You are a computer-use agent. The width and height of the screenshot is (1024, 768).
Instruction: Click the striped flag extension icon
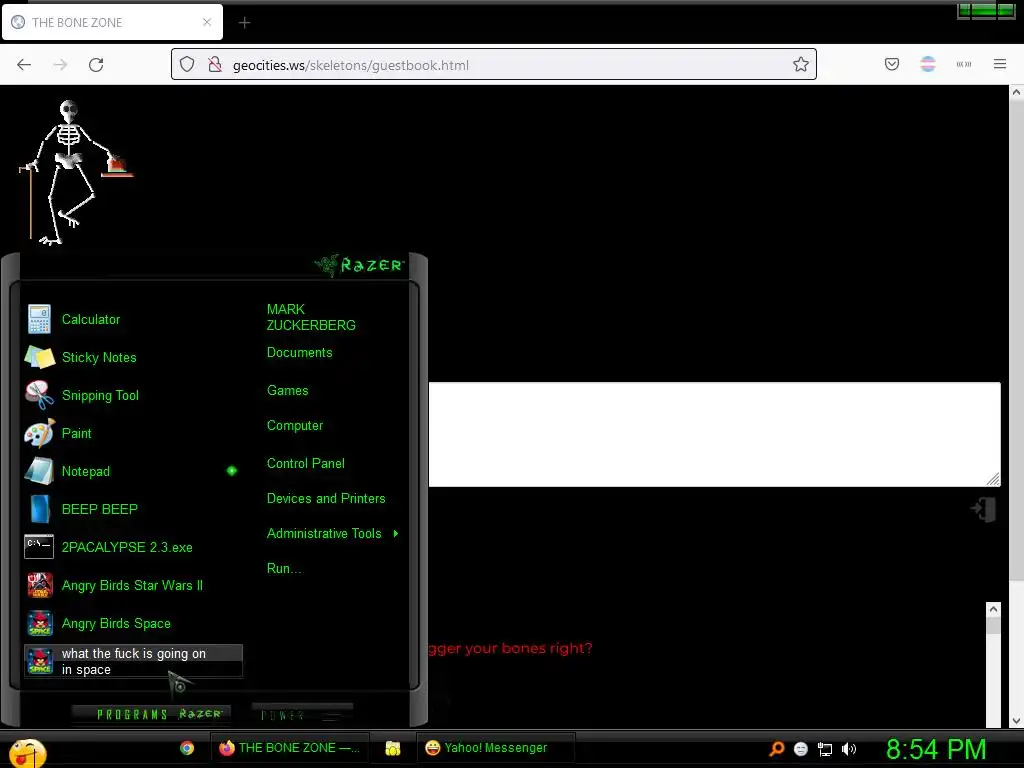[928, 64]
